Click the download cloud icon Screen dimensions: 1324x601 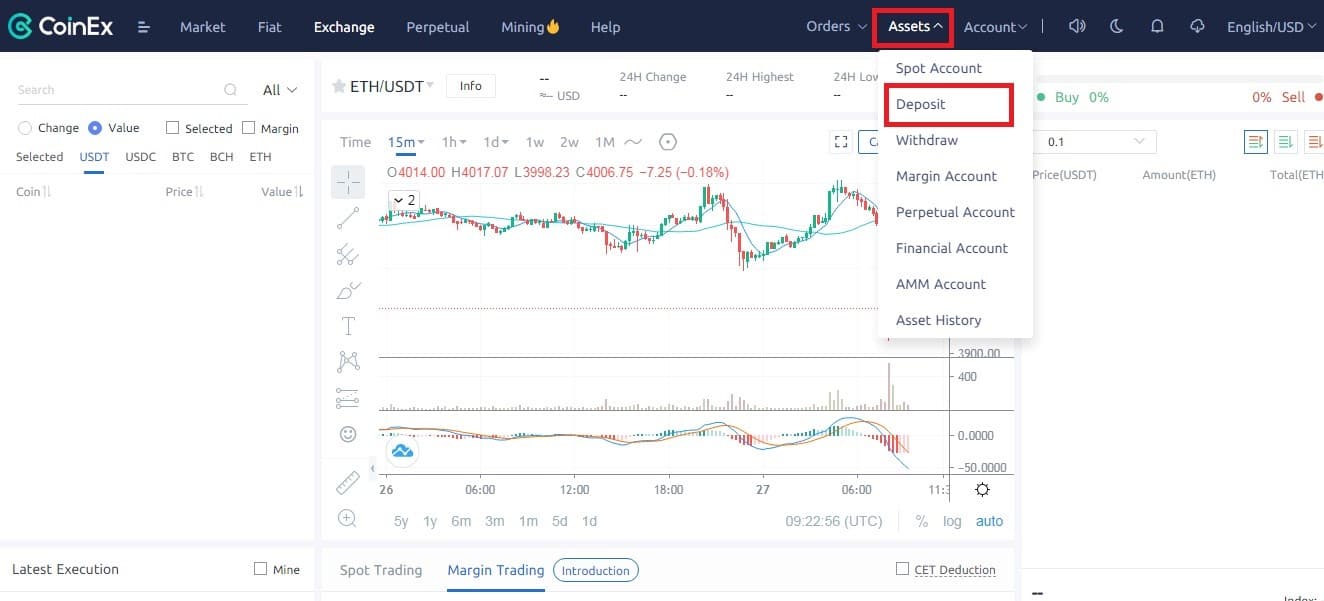tap(1197, 27)
